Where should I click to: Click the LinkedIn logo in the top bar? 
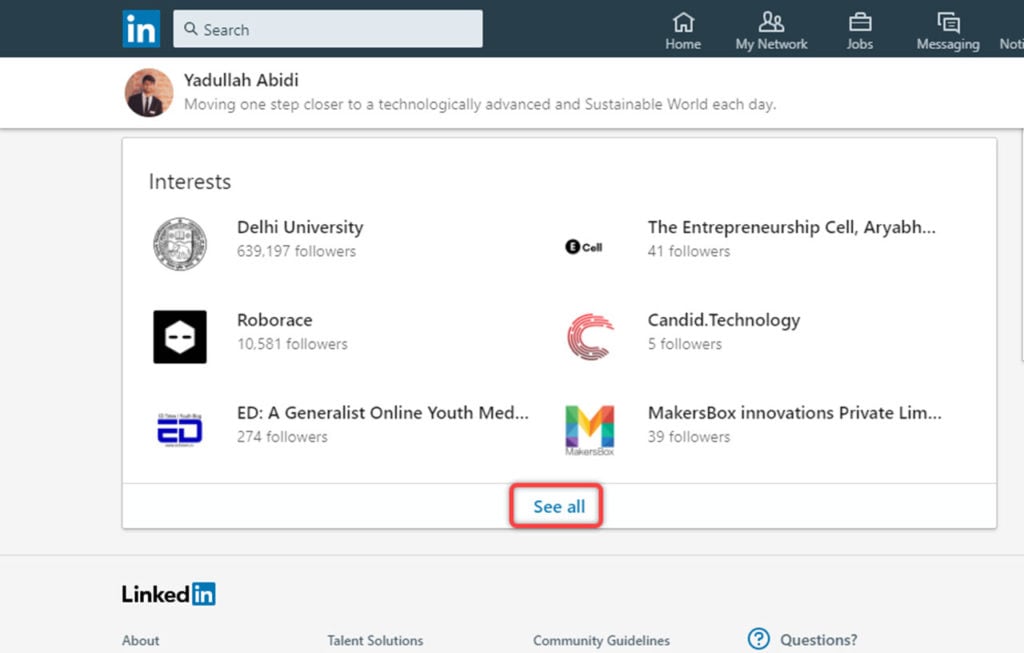pyautogui.click(x=141, y=29)
